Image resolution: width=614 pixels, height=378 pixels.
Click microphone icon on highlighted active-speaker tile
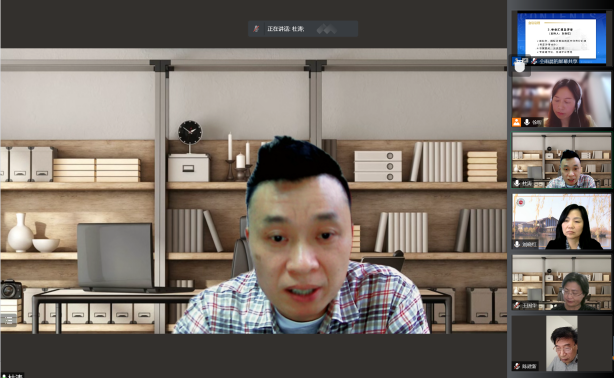tap(517, 183)
